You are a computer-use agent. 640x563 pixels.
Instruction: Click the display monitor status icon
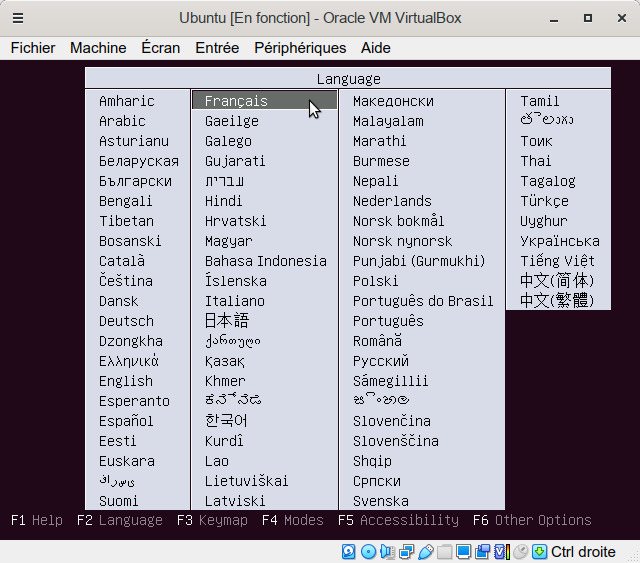pyautogui.click(x=463, y=551)
